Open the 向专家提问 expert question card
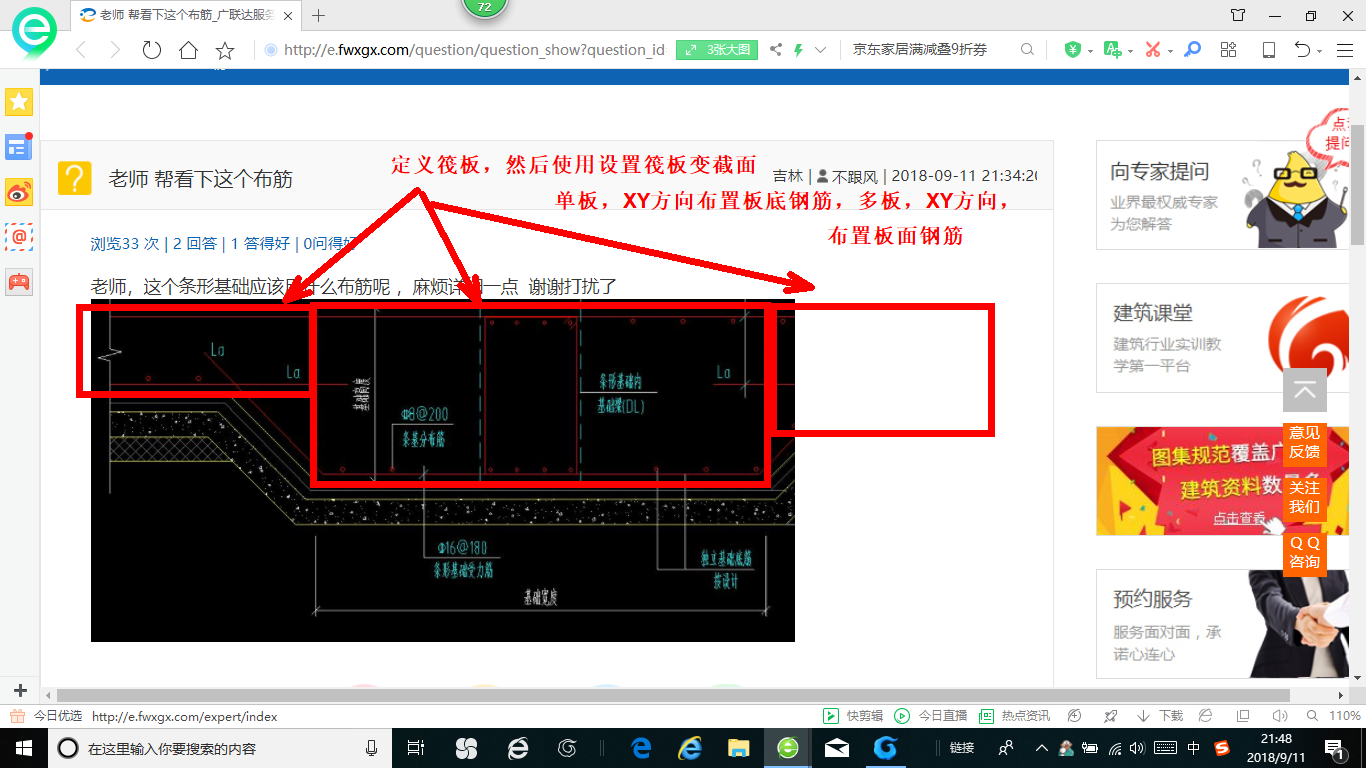This screenshot has width=1366, height=768. point(1222,195)
